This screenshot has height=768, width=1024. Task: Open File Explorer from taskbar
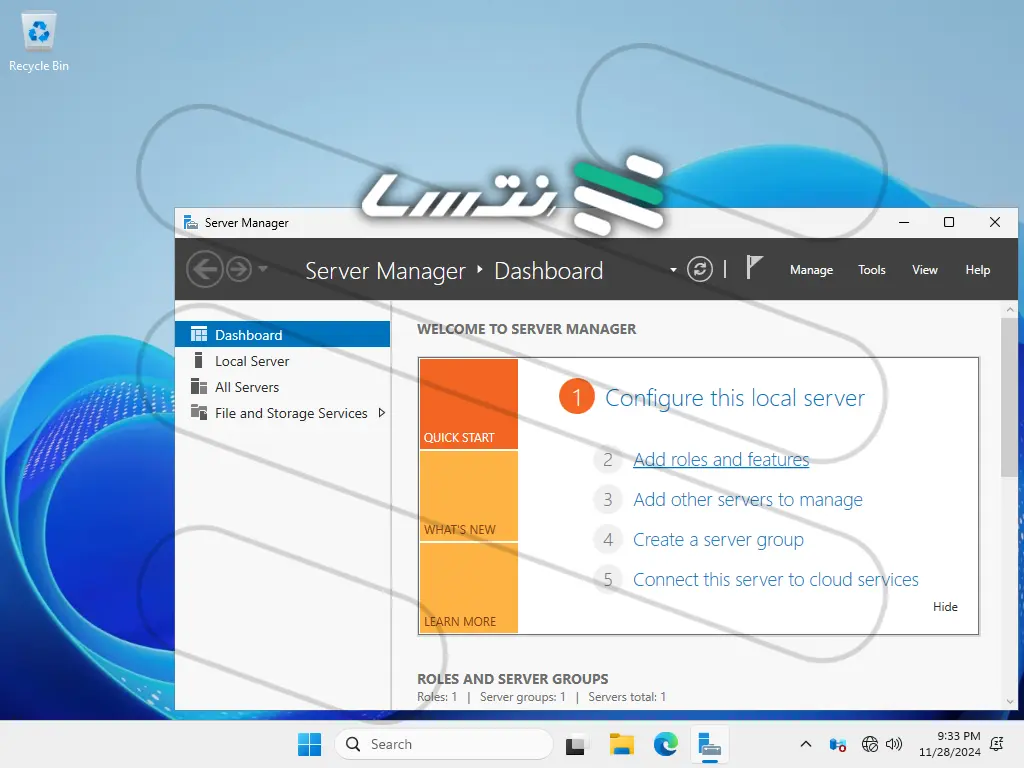(622, 744)
